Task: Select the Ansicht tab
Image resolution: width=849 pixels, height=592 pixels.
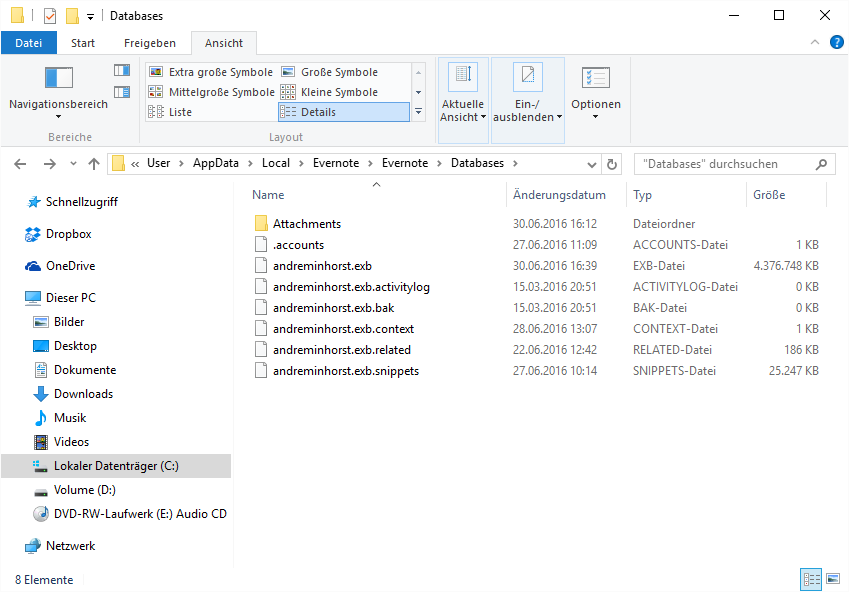Action: (224, 43)
